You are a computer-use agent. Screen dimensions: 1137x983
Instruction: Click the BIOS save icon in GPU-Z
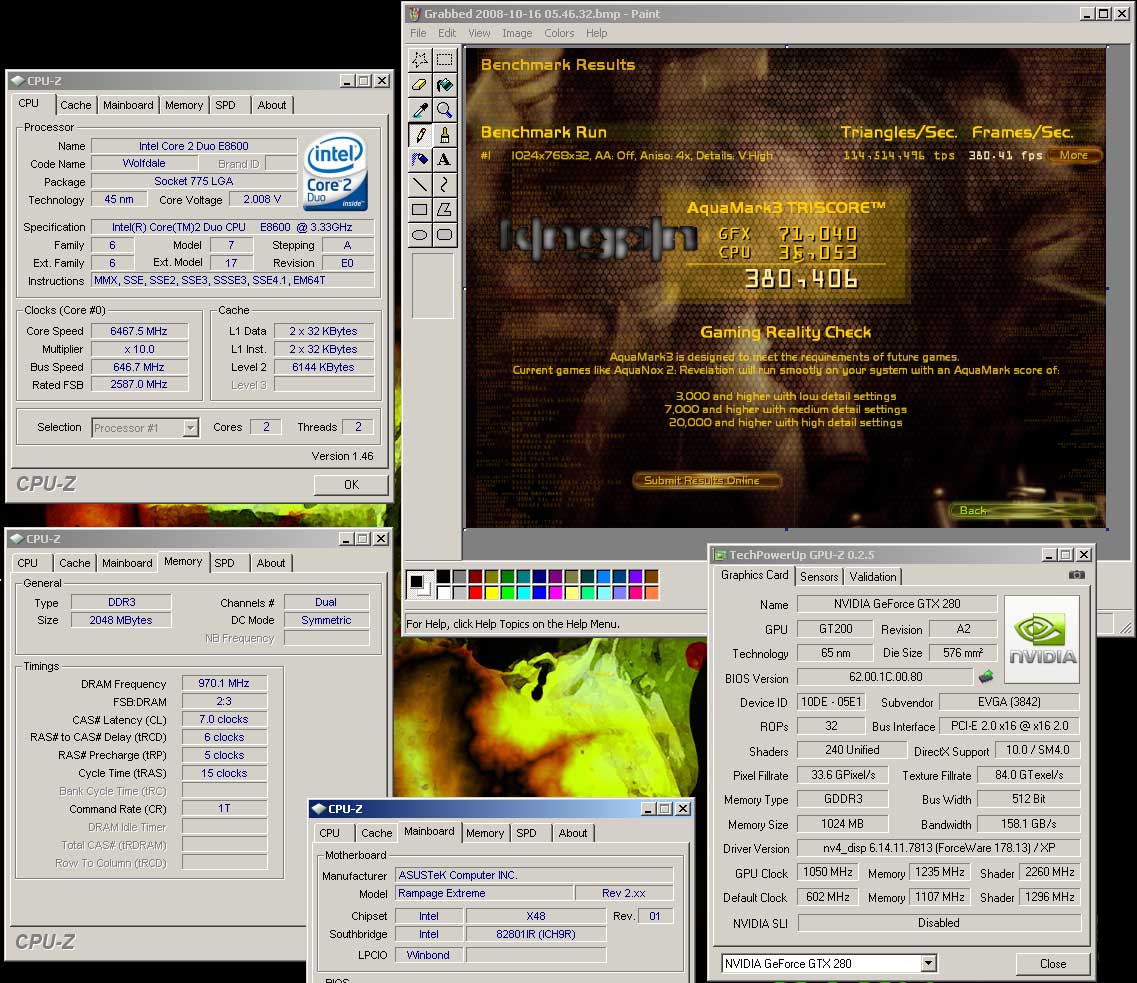pos(985,677)
